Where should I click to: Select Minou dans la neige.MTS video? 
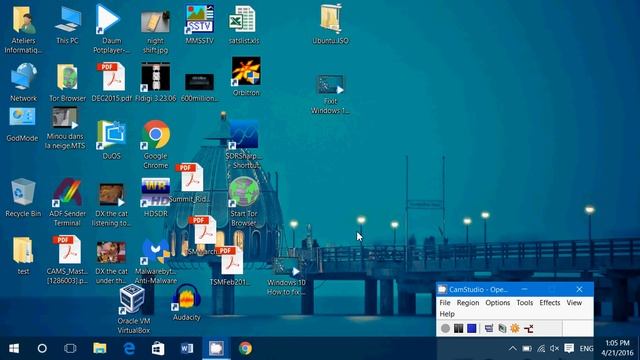(65, 129)
